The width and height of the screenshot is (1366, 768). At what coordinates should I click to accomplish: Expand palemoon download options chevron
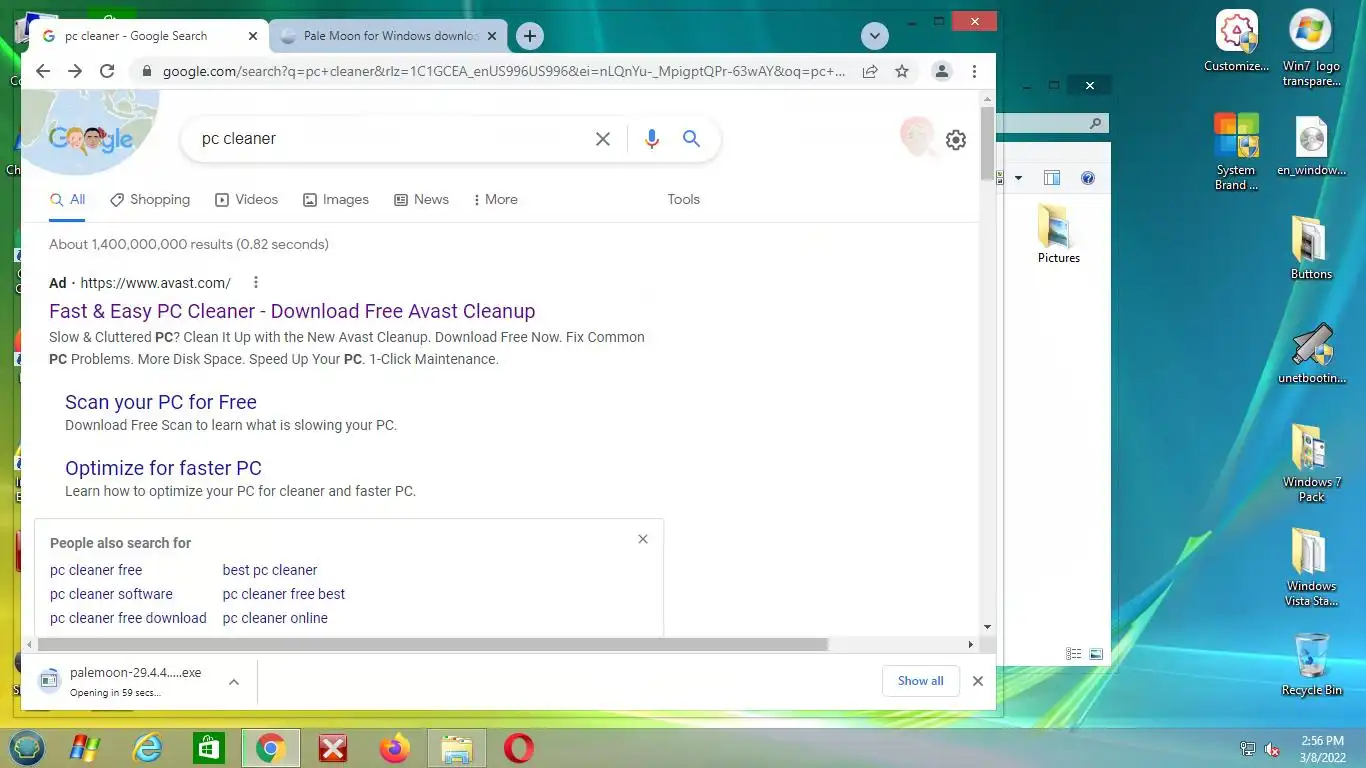[x=233, y=682]
